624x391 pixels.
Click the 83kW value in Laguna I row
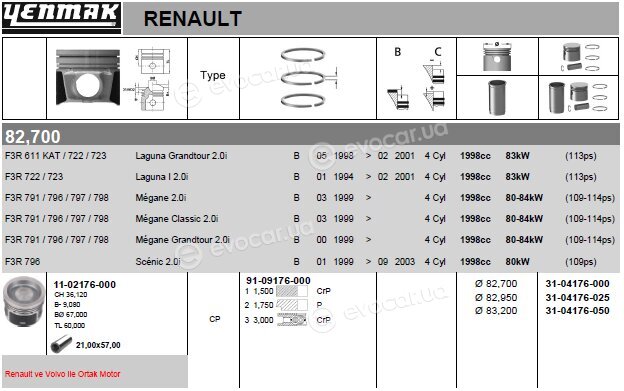[x=517, y=177]
